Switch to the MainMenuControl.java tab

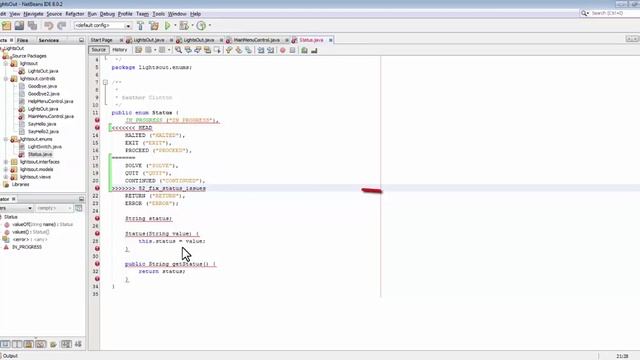256,40
